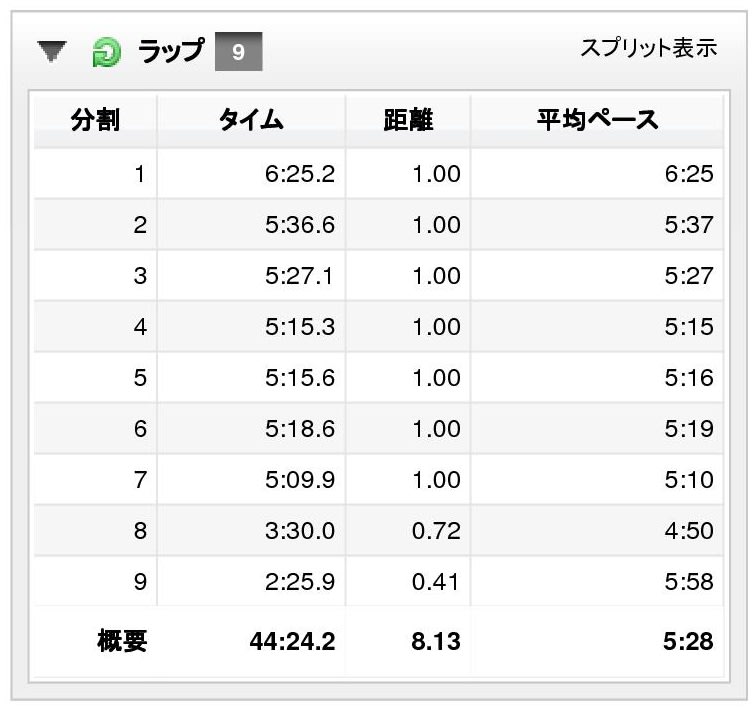Viewport: 755px width, 711px height.
Task: Collapse the laps panel using the triangle
Action: [x=52, y=51]
